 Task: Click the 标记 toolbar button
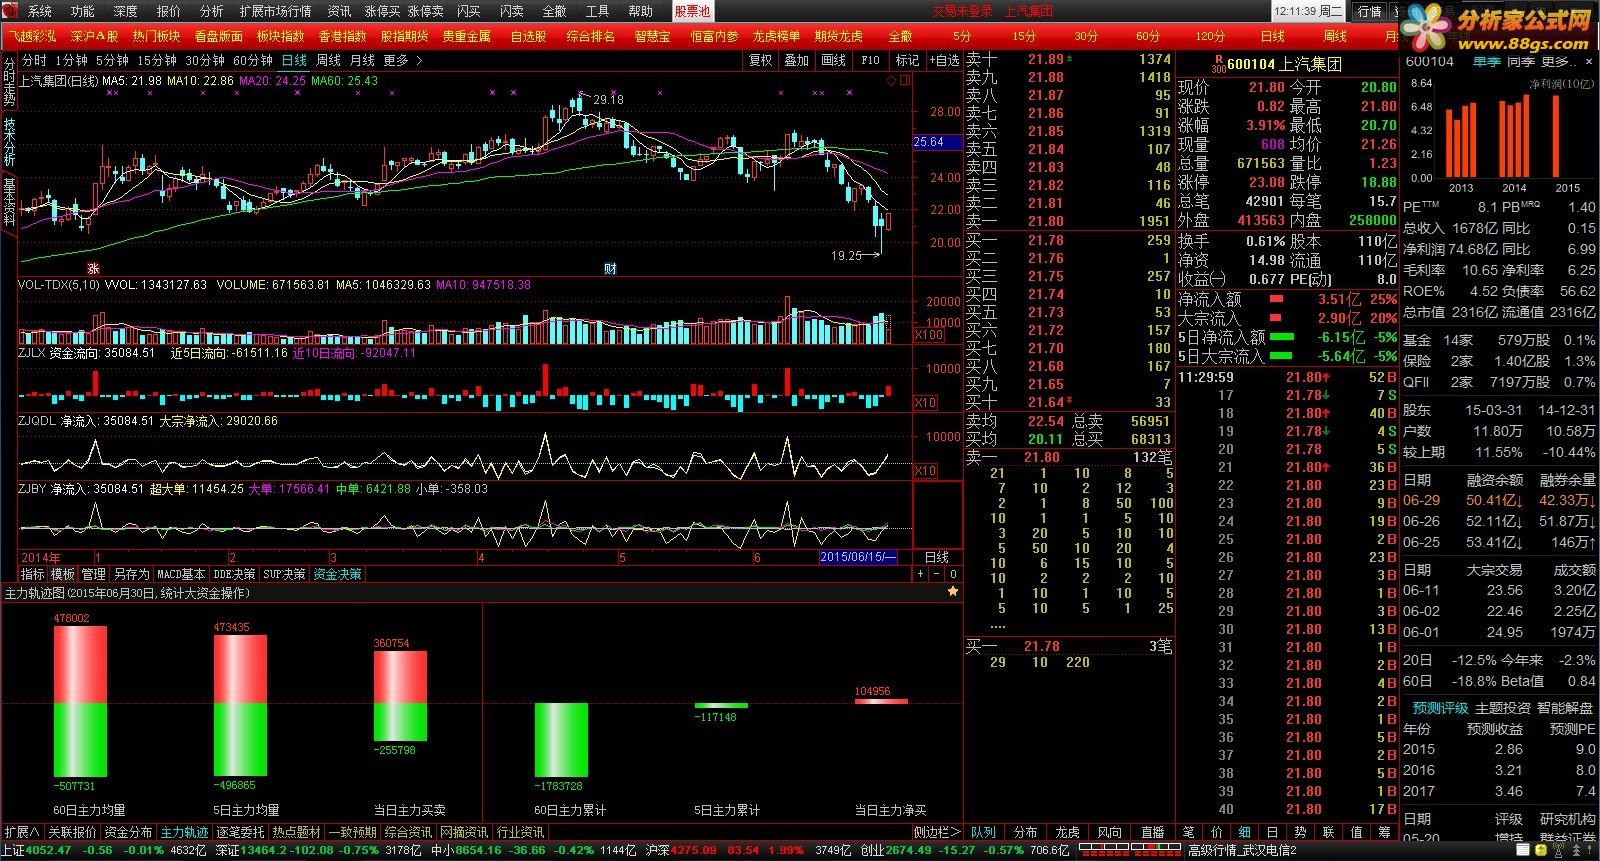pyautogui.click(x=907, y=60)
